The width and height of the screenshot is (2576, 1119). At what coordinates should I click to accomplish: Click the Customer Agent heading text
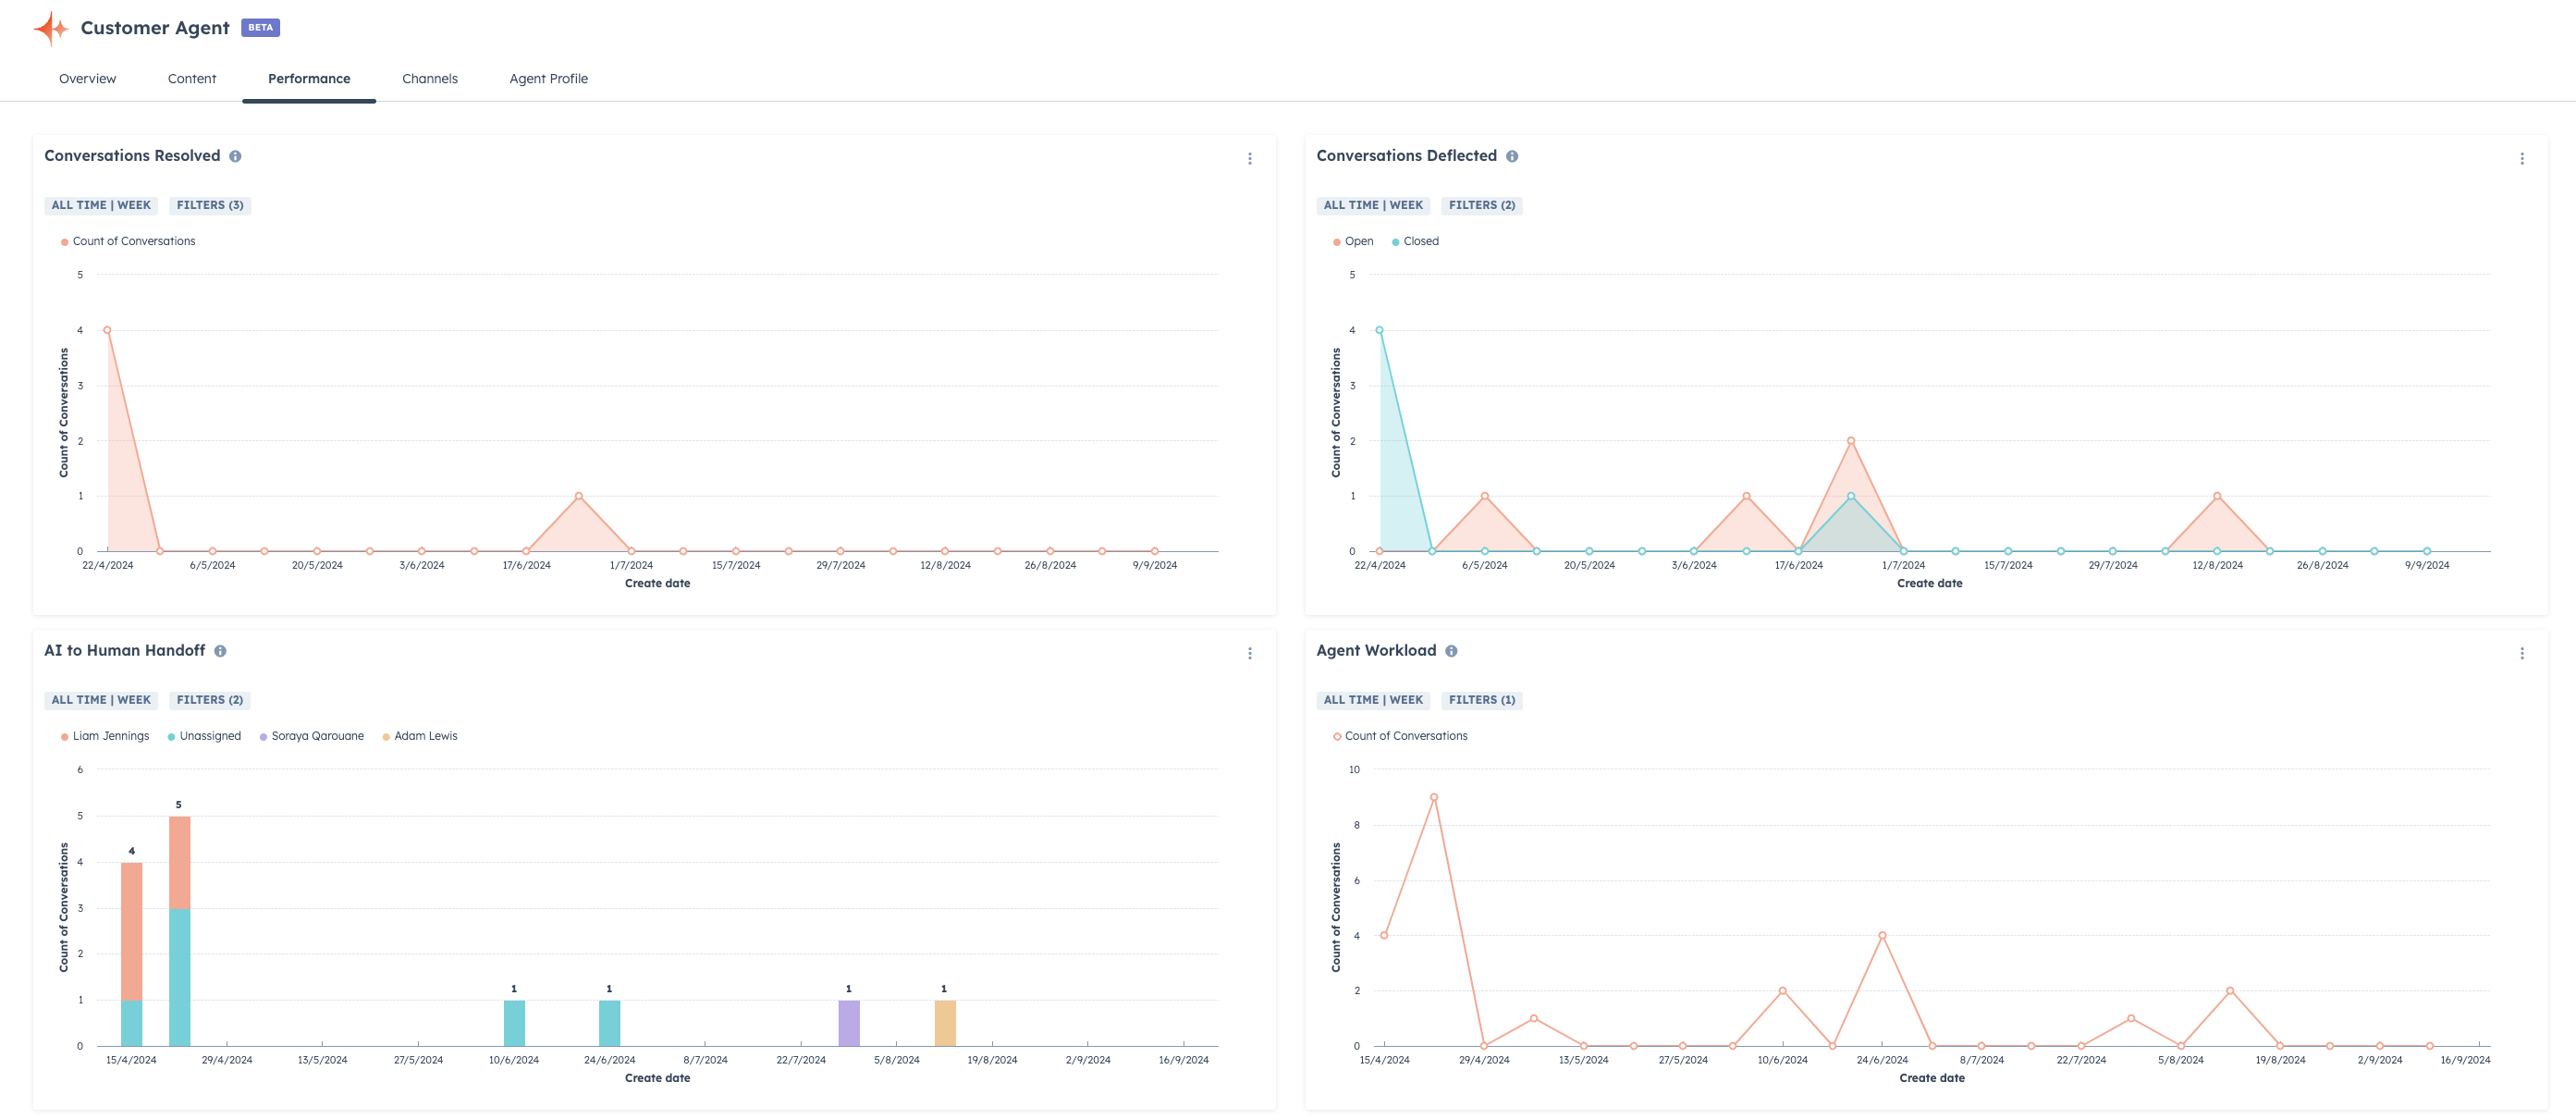coord(155,28)
